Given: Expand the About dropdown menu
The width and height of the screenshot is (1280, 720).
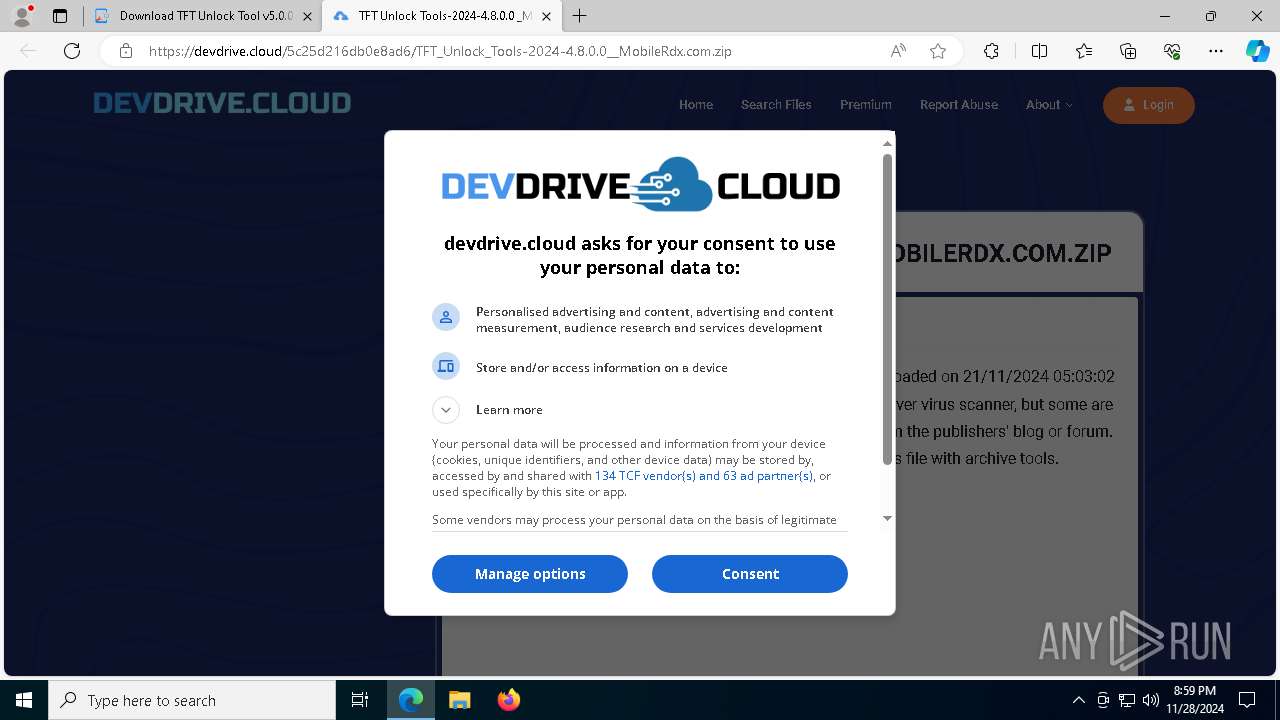Looking at the screenshot, I should [x=1049, y=104].
